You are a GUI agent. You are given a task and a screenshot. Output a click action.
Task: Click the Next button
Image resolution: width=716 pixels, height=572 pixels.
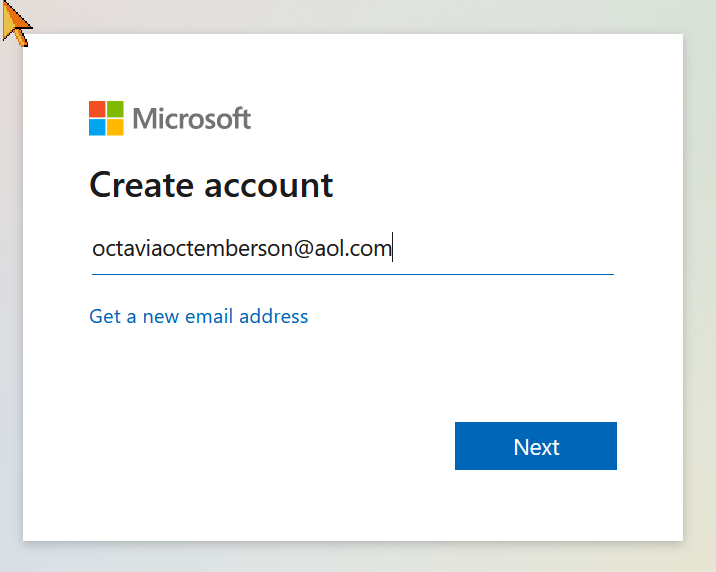pos(536,446)
